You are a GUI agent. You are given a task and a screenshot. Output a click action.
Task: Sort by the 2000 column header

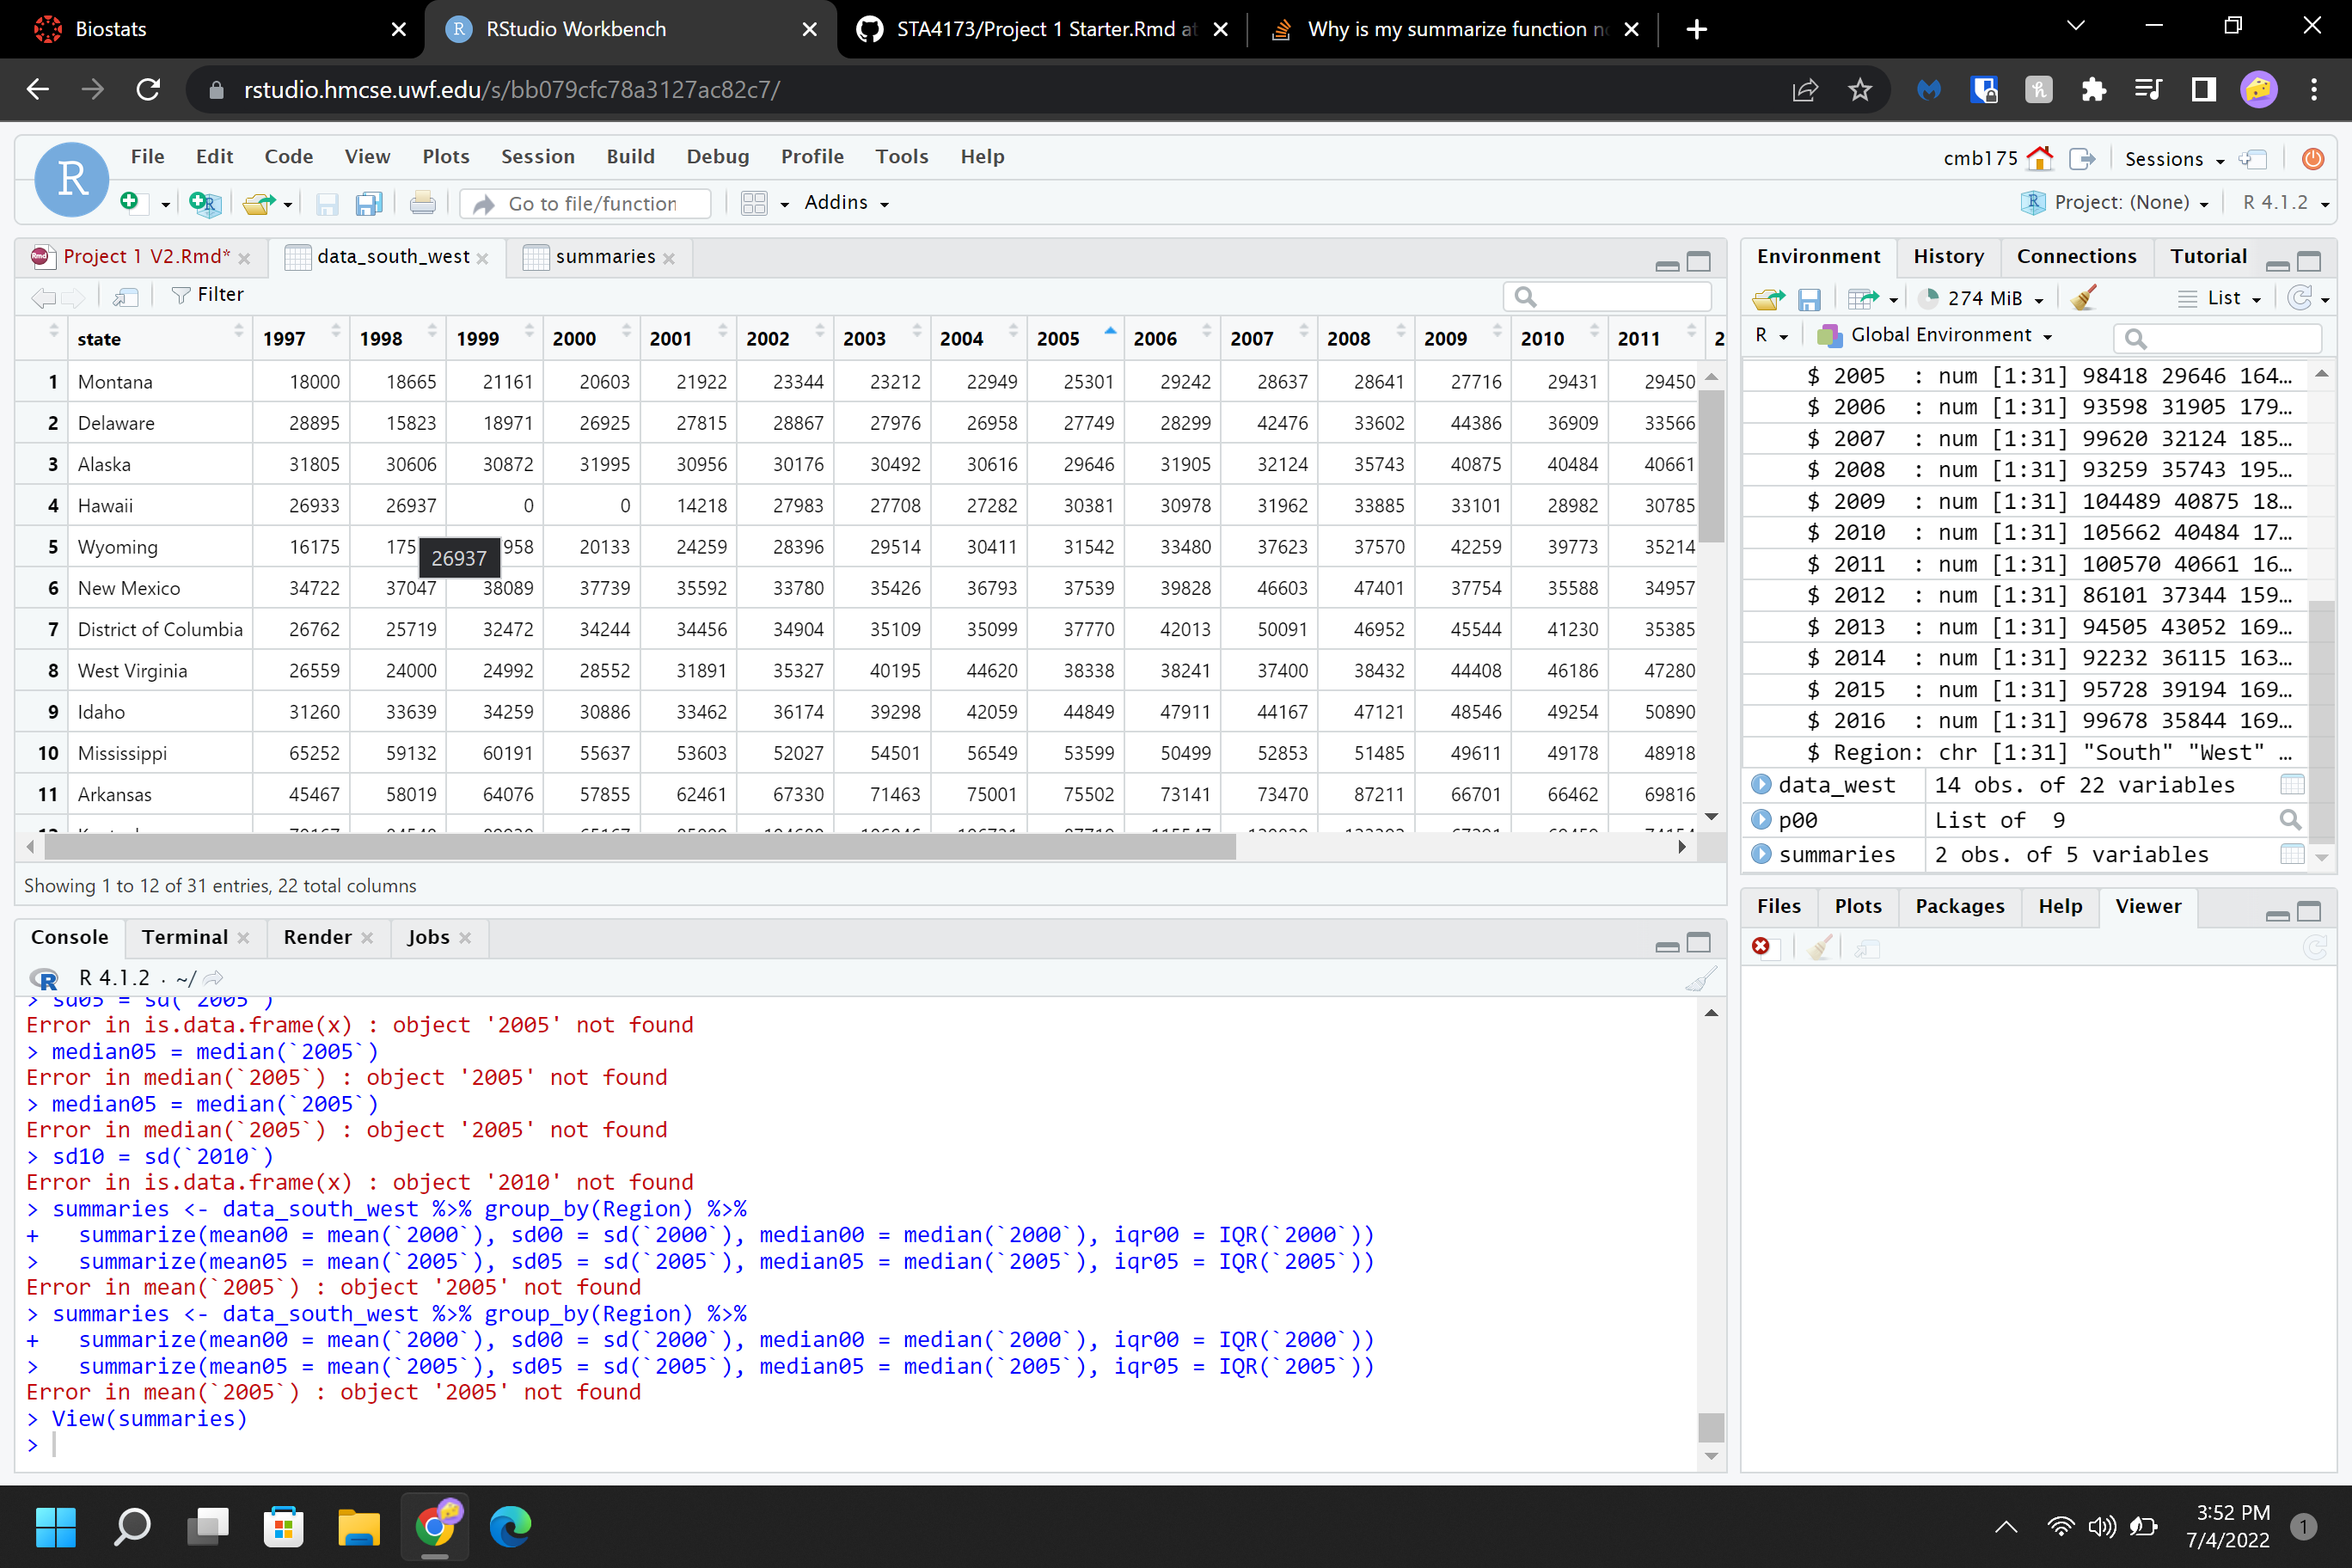(589, 339)
